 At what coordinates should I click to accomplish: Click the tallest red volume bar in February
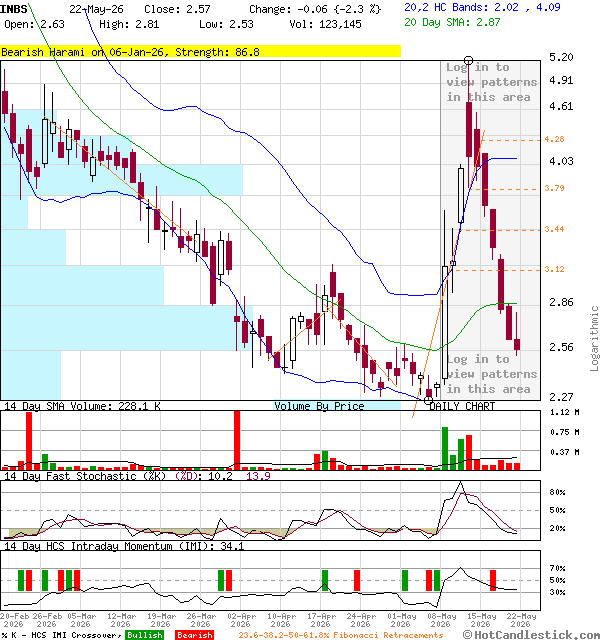(29, 441)
